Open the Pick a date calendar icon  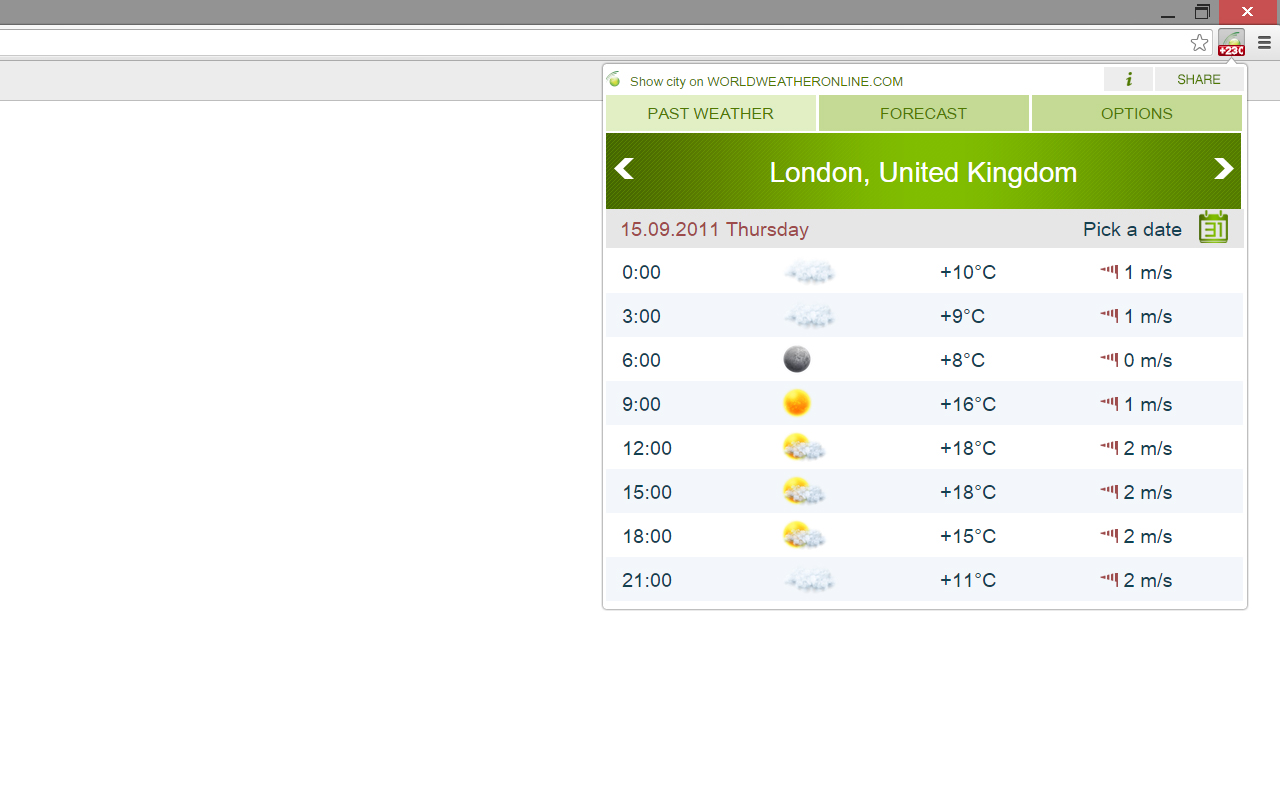click(x=1213, y=228)
